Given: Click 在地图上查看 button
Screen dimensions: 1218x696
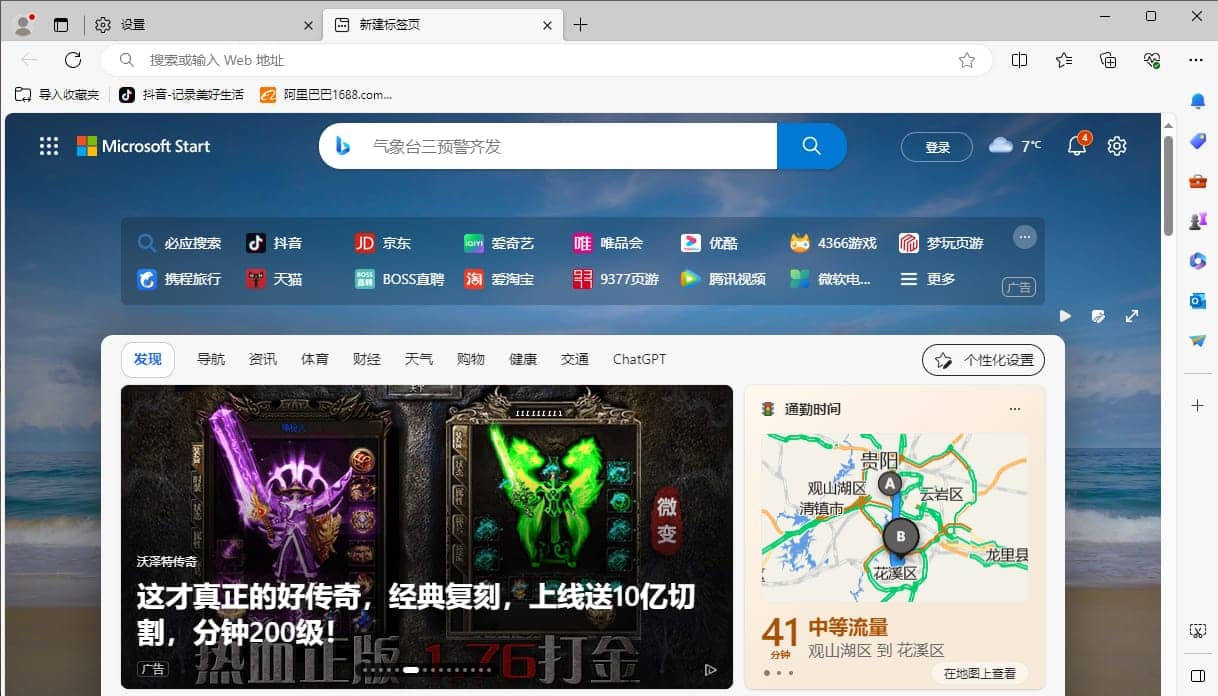Looking at the screenshot, I should (x=980, y=673).
